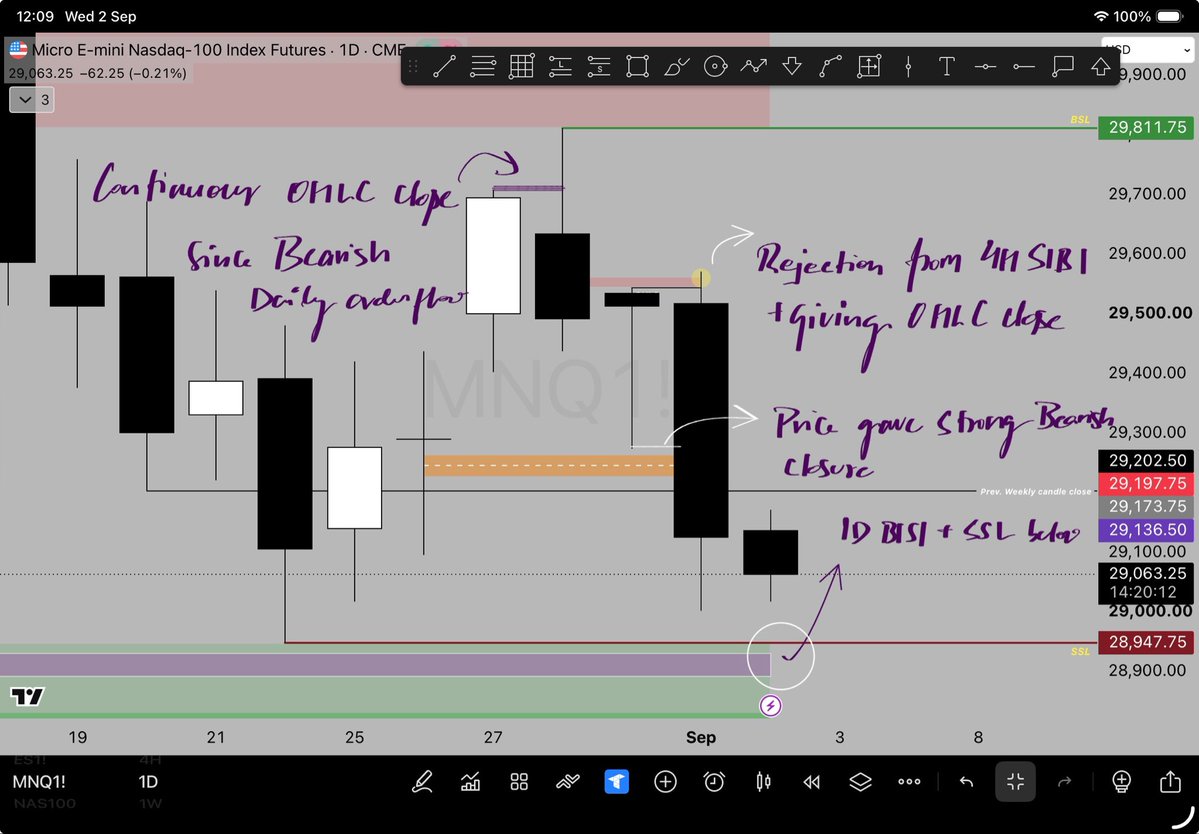
Task: Select the orange highlighted zone rectangle
Action: (x=548, y=466)
